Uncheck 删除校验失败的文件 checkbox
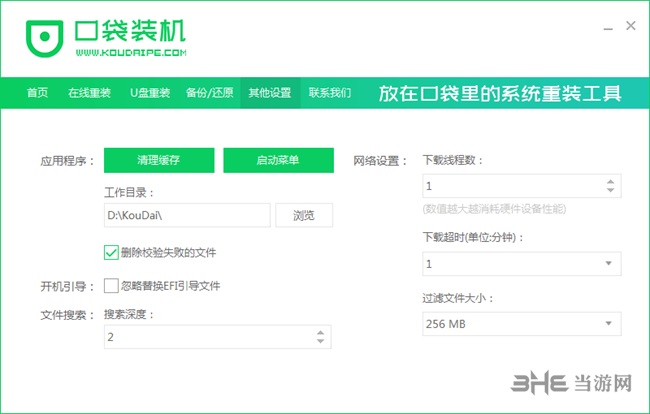Screen dimensions: 650x414 tap(111, 252)
